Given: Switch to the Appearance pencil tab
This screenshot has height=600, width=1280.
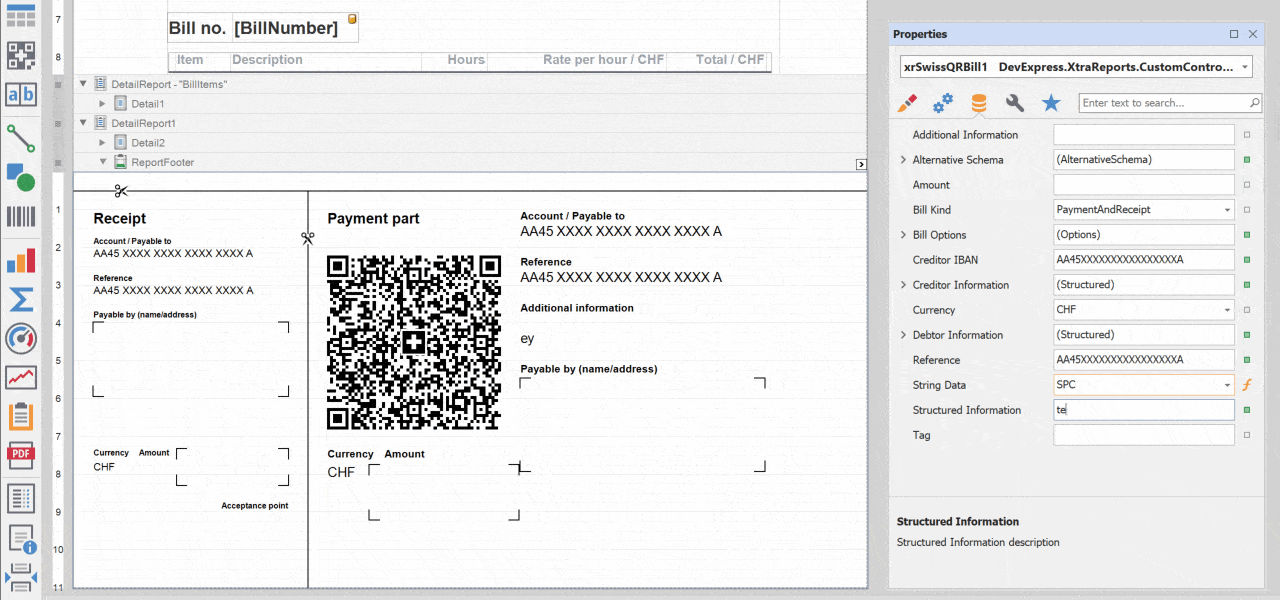Looking at the screenshot, I should pos(907,103).
